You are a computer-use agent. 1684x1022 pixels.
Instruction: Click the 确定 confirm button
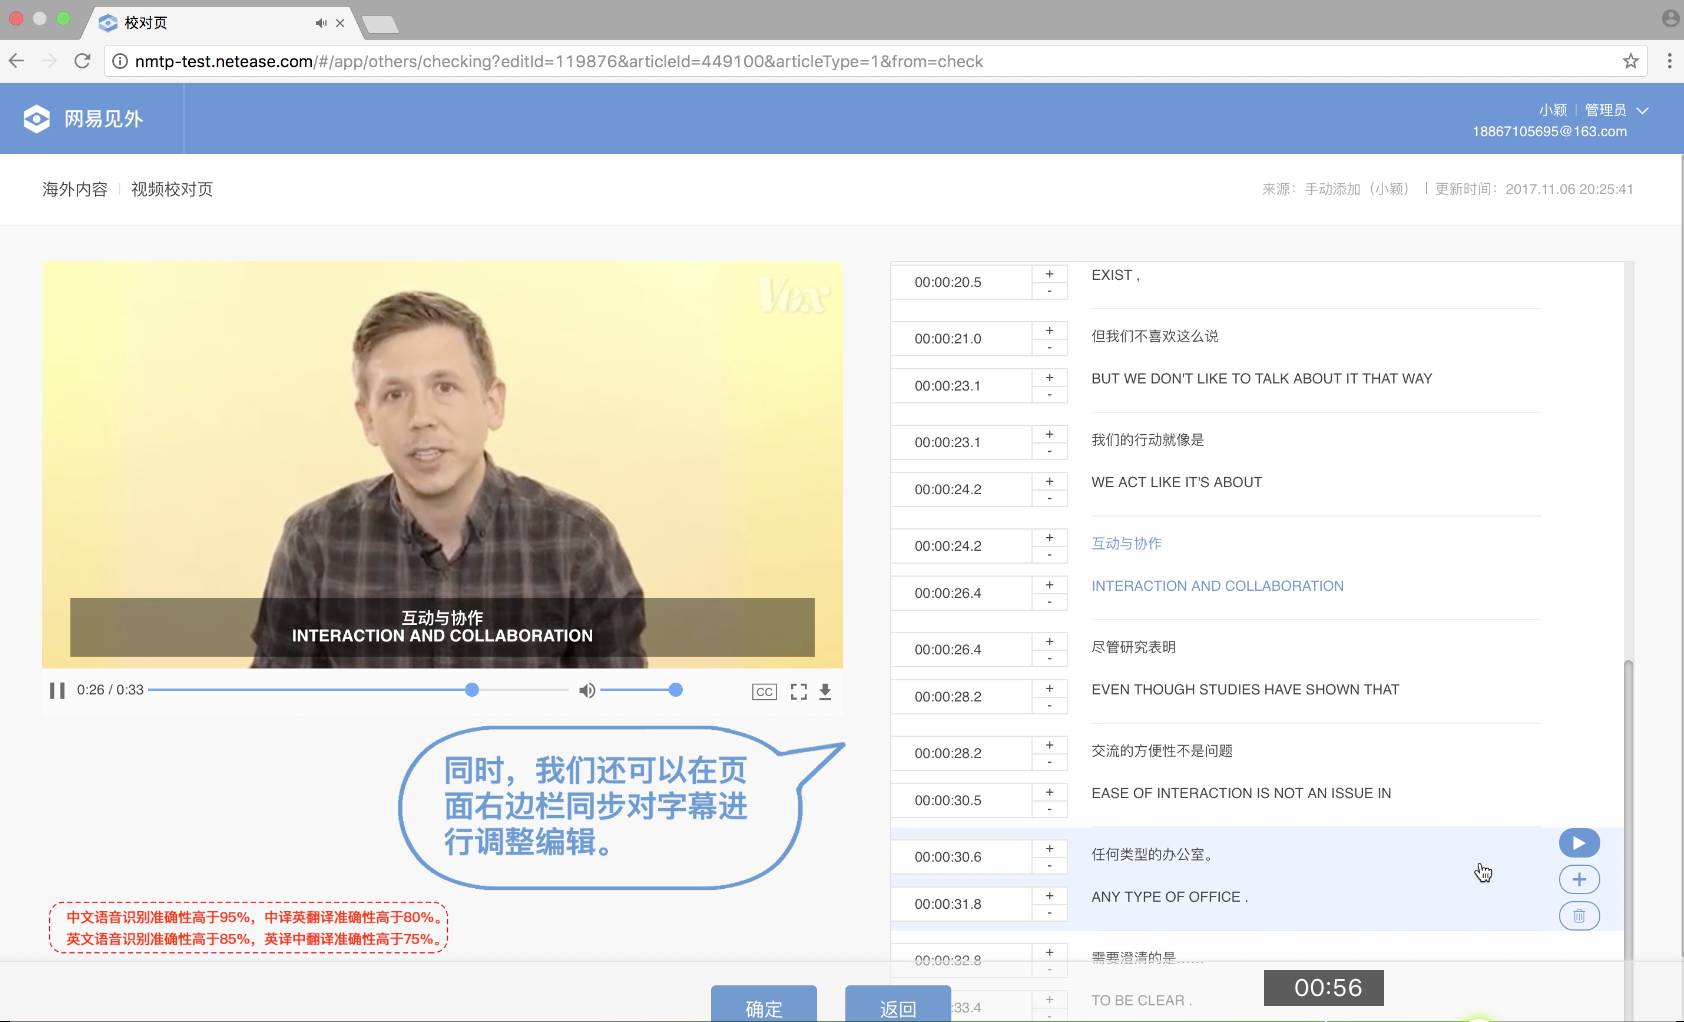tap(763, 1008)
